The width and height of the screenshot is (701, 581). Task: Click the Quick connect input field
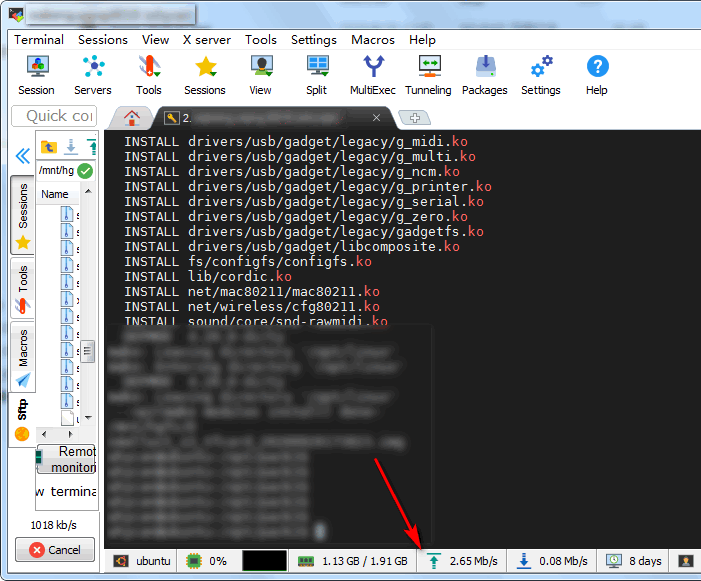54,116
